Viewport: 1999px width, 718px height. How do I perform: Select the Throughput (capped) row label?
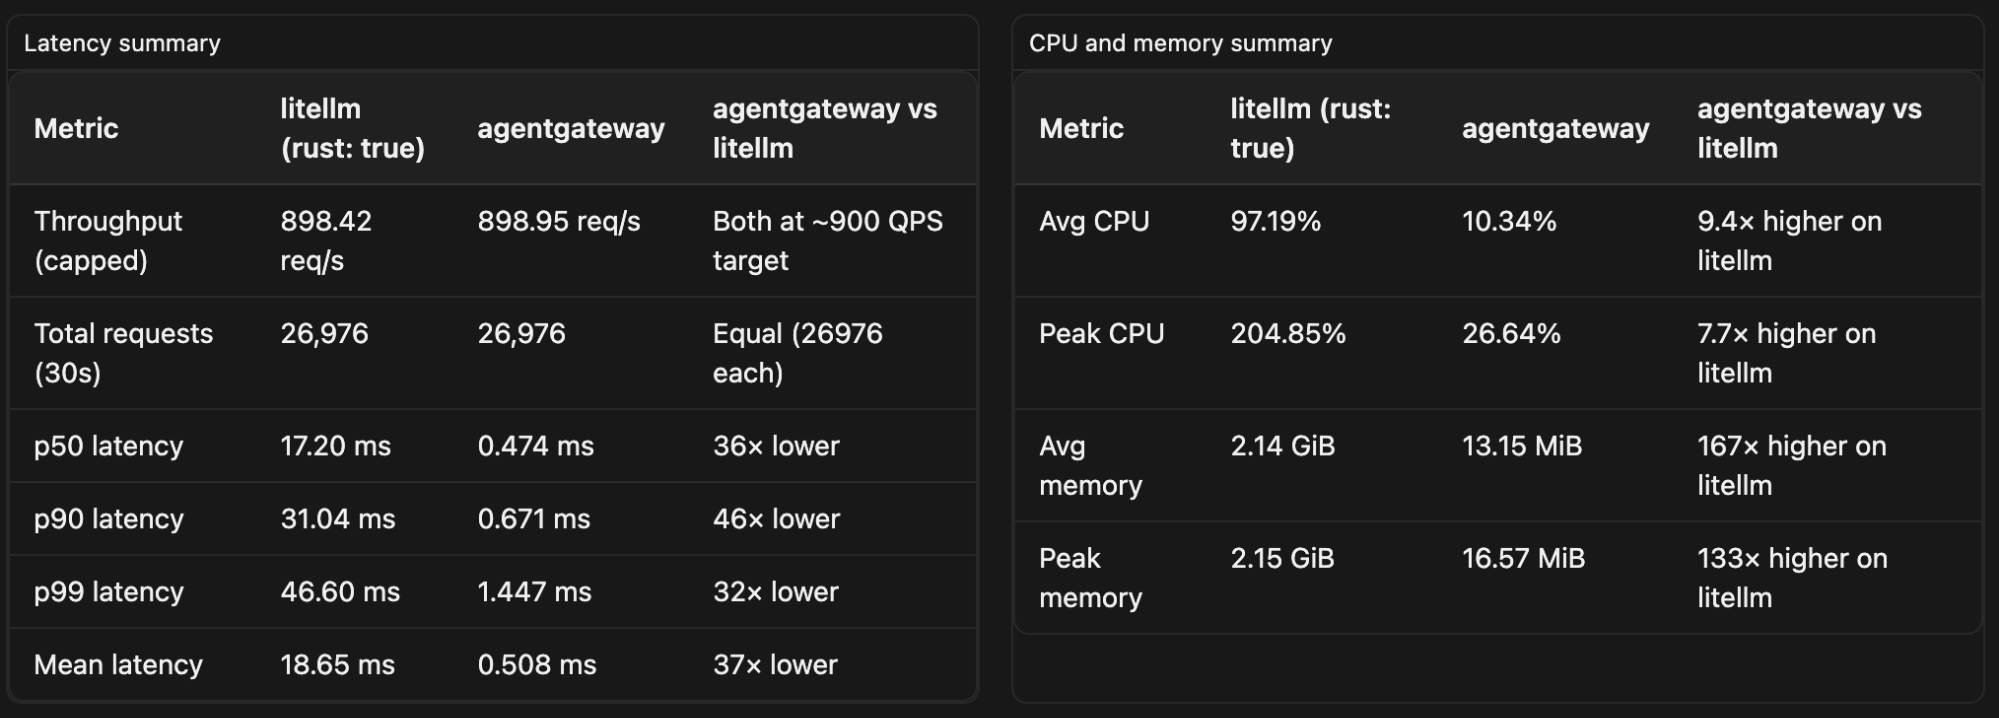tap(108, 240)
